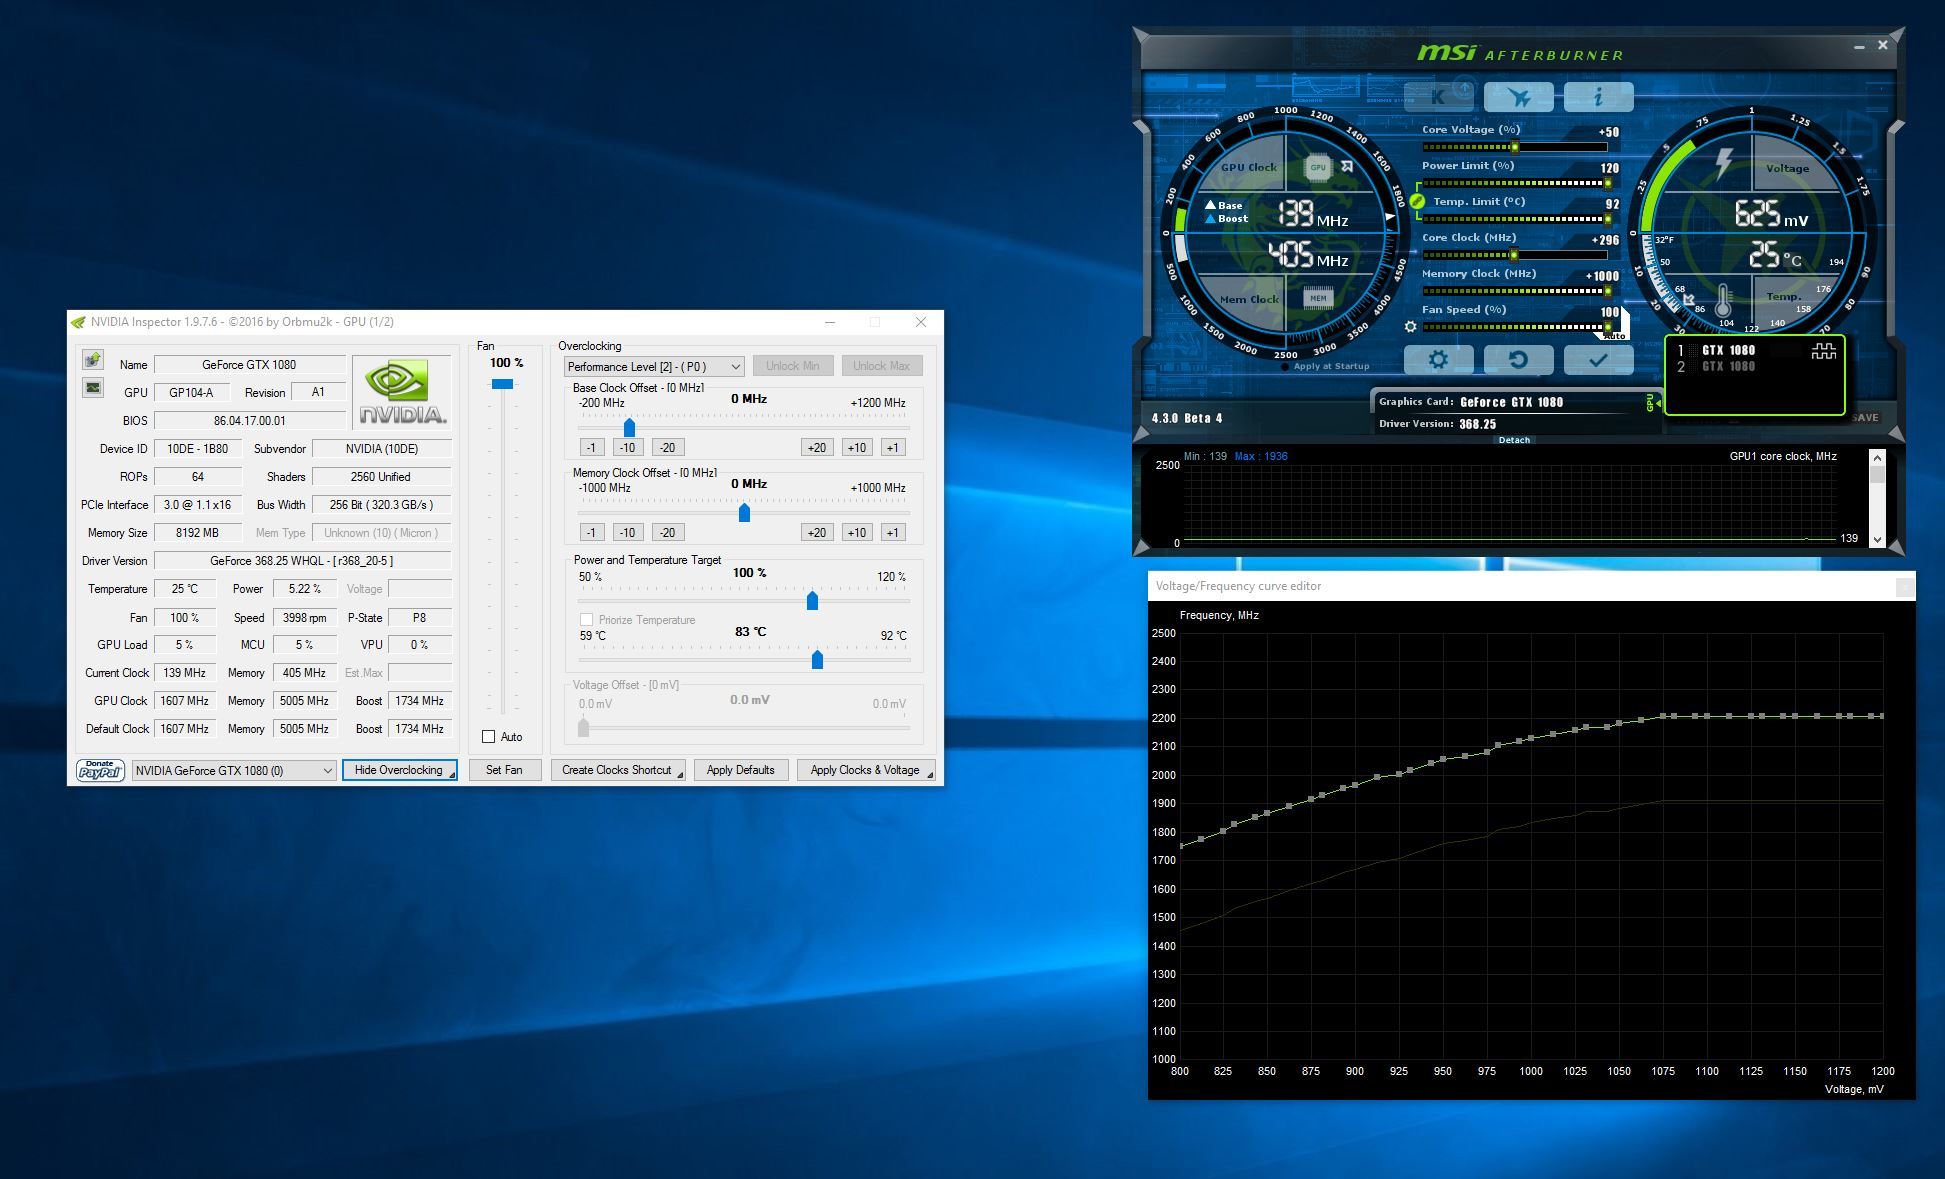1945x1179 pixels.
Task: Toggle the power/temp limit link icon
Action: pyautogui.click(x=1417, y=201)
